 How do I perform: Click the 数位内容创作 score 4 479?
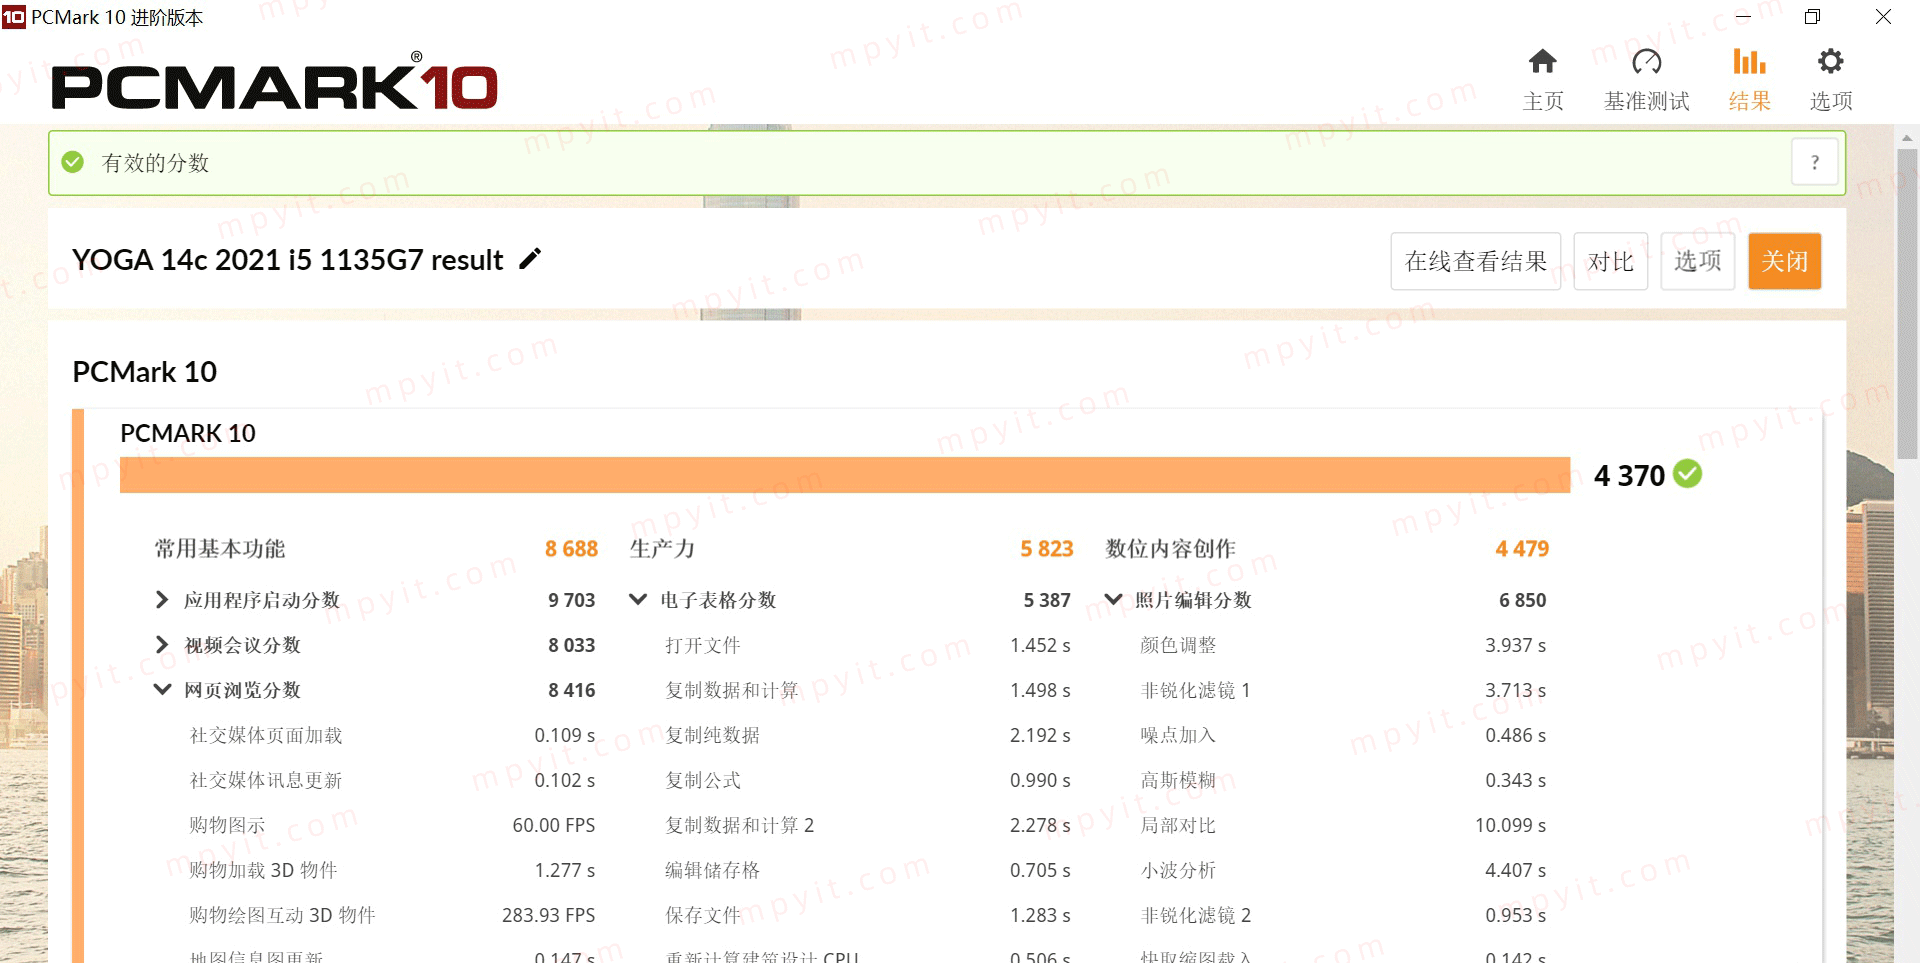1522,549
